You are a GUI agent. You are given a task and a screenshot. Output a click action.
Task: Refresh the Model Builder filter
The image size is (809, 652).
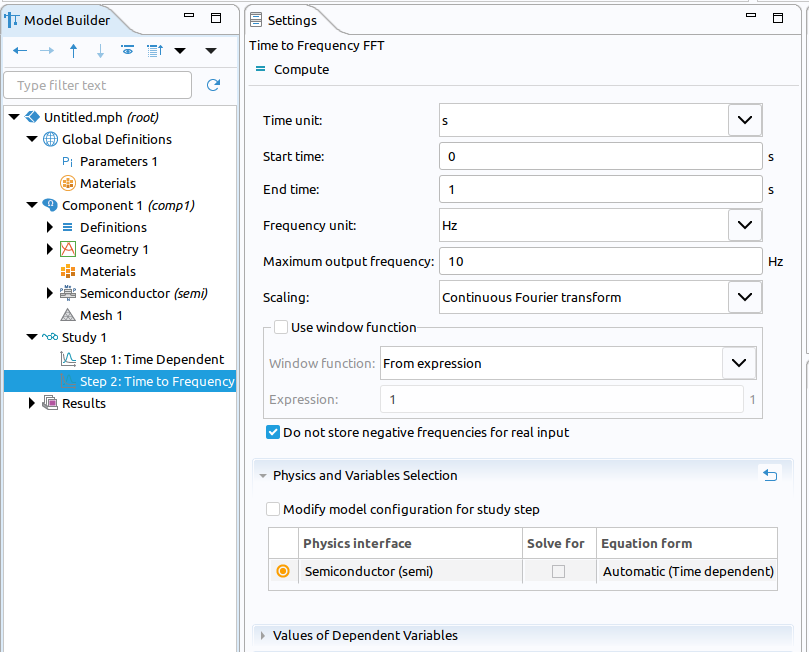tap(213, 85)
